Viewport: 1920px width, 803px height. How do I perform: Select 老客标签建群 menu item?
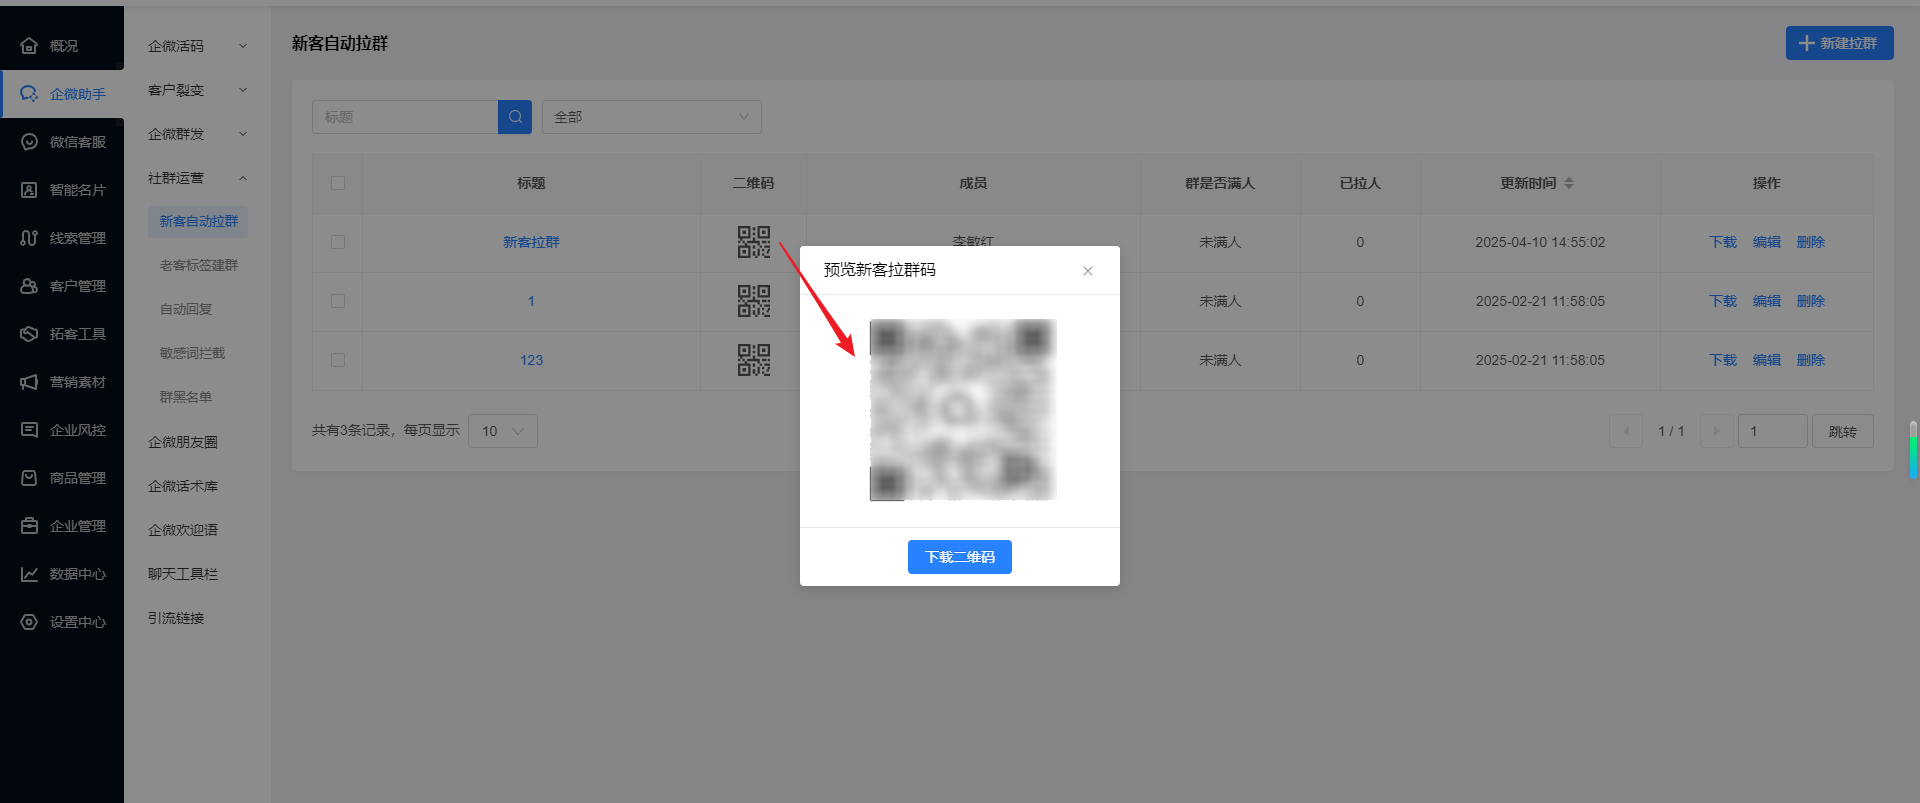tap(198, 266)
